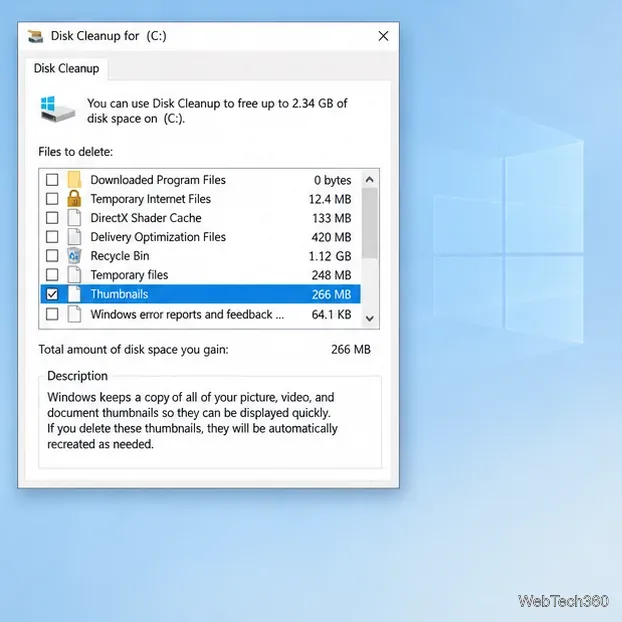Select the Temporary files label

129,275
